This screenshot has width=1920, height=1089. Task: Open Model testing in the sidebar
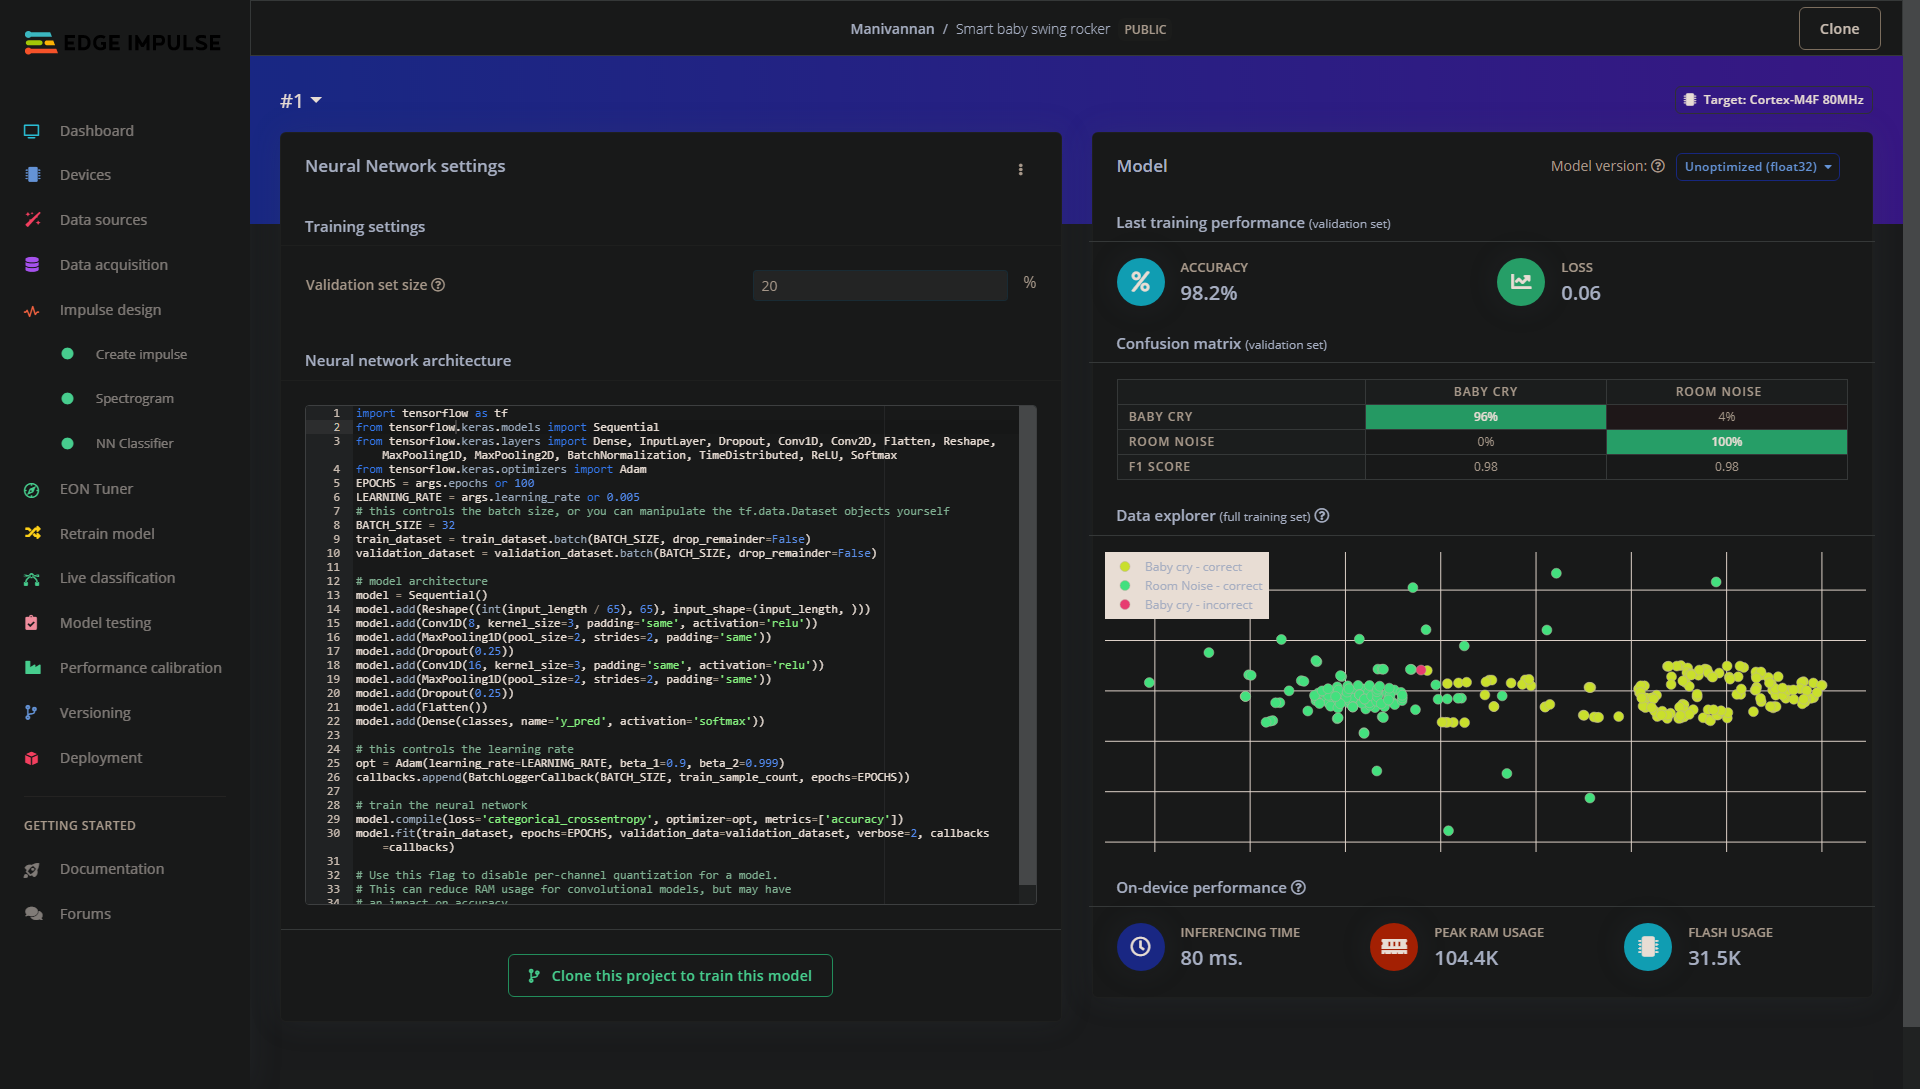(105, 623)
